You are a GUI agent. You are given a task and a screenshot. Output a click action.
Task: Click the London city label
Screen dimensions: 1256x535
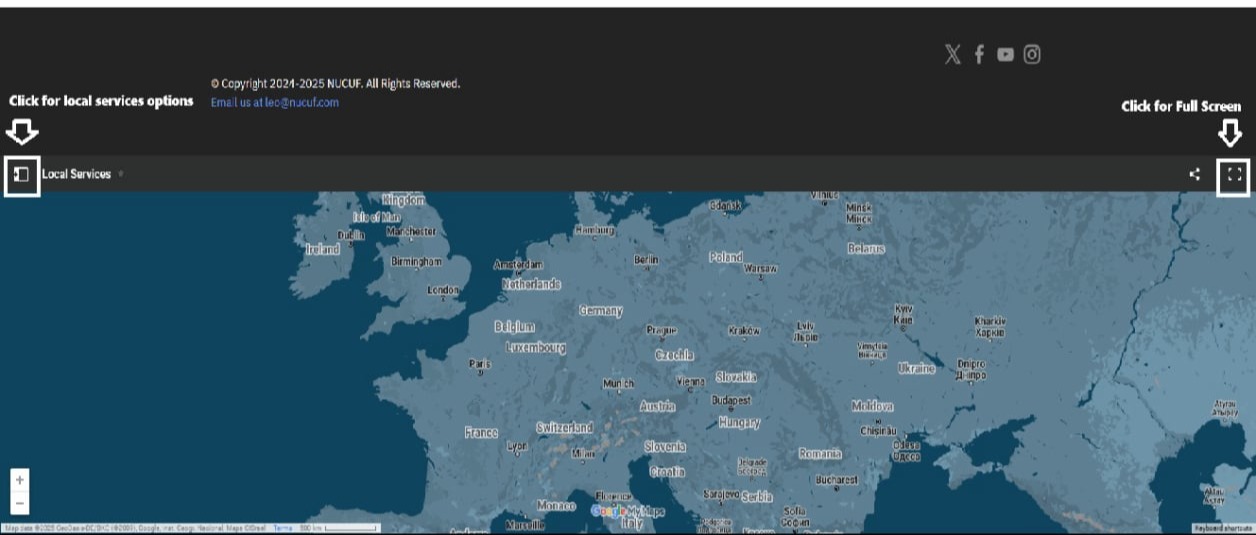pyautogui.click(x=443, y=290)
